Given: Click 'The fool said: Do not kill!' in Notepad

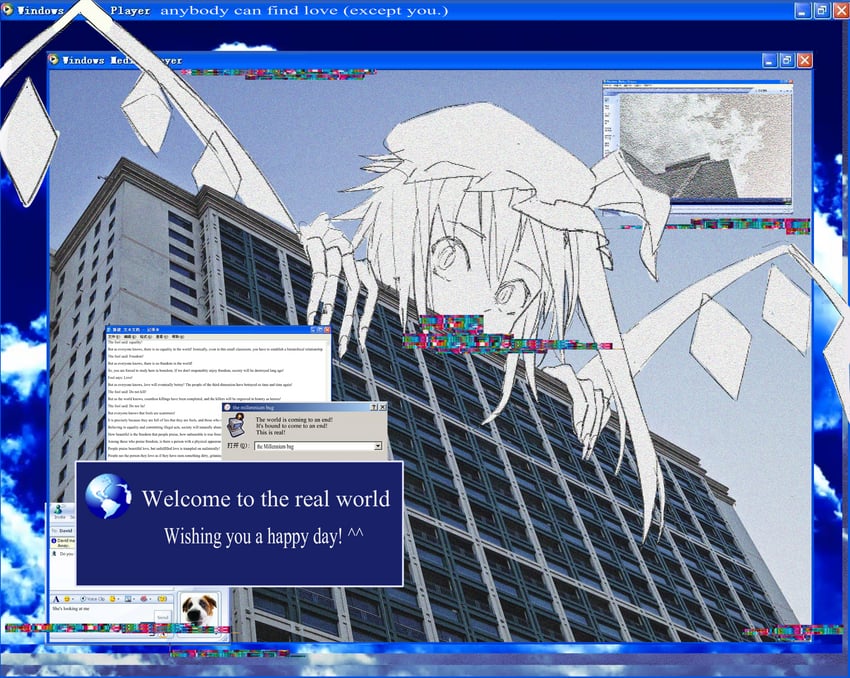Looking at the screenshot, I should pyautogui.click(x=127, y=391).
